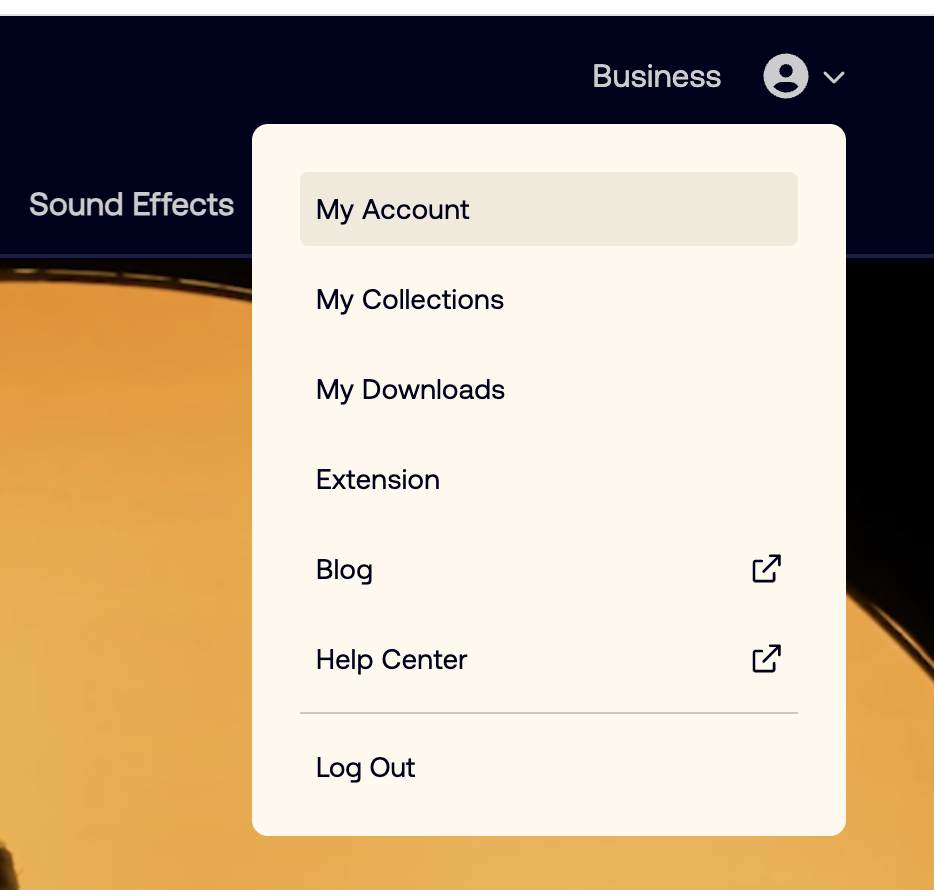Viewport: 934px width, 890px height.
Task: Choose Extension in the dropdown menu
Action: click(x=549, y=480)
